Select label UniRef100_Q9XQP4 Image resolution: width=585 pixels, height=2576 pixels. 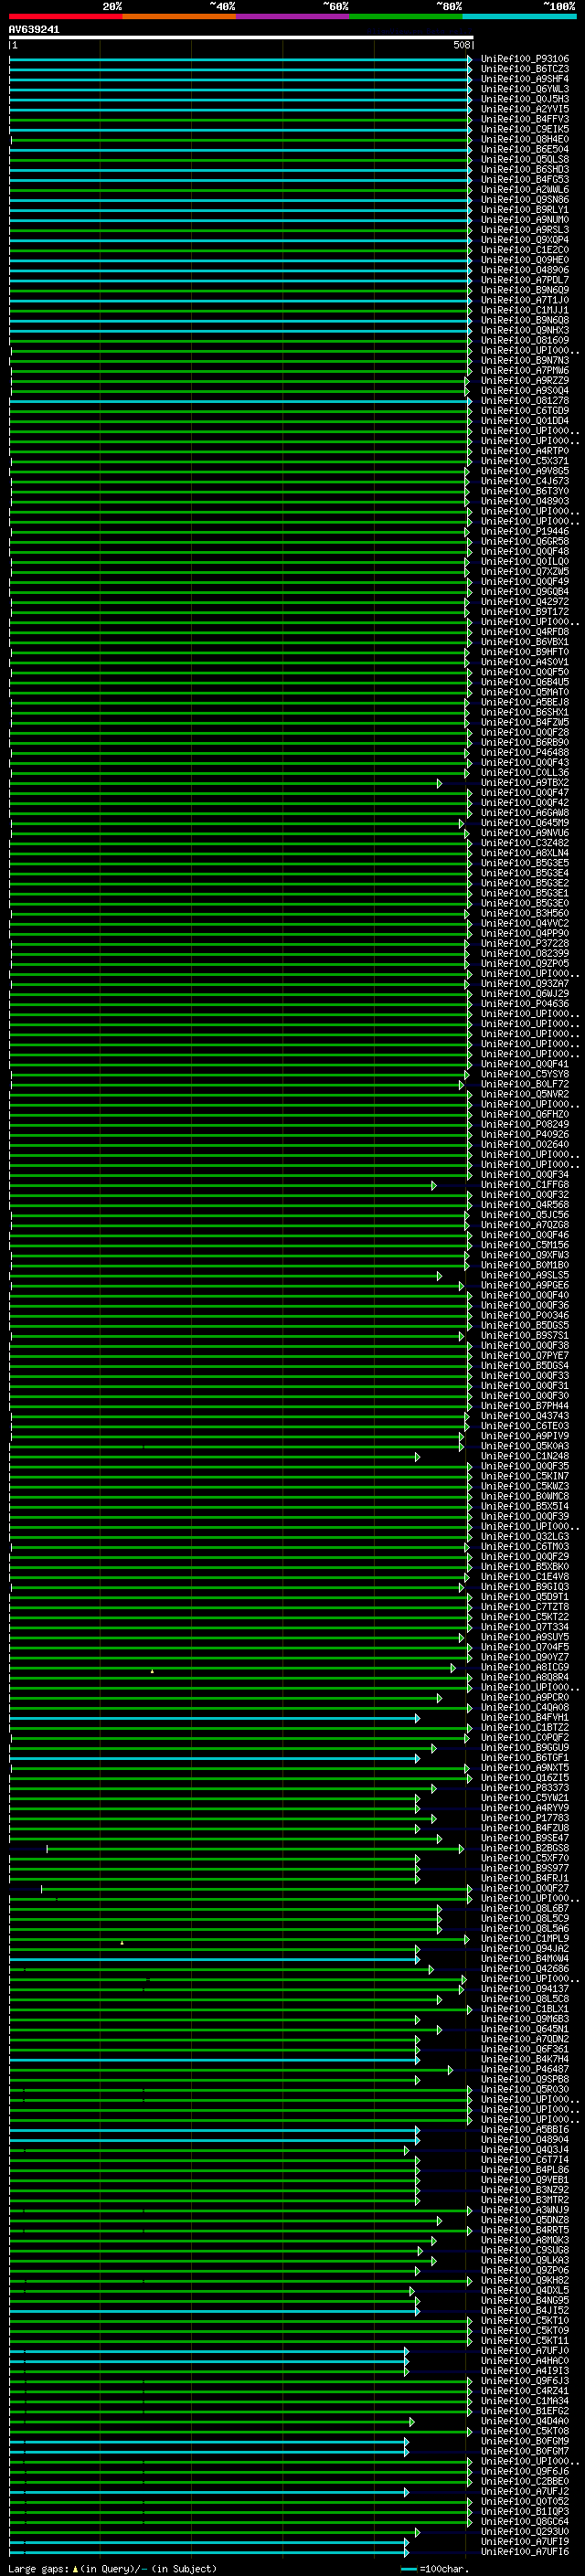tap(525, 240)
